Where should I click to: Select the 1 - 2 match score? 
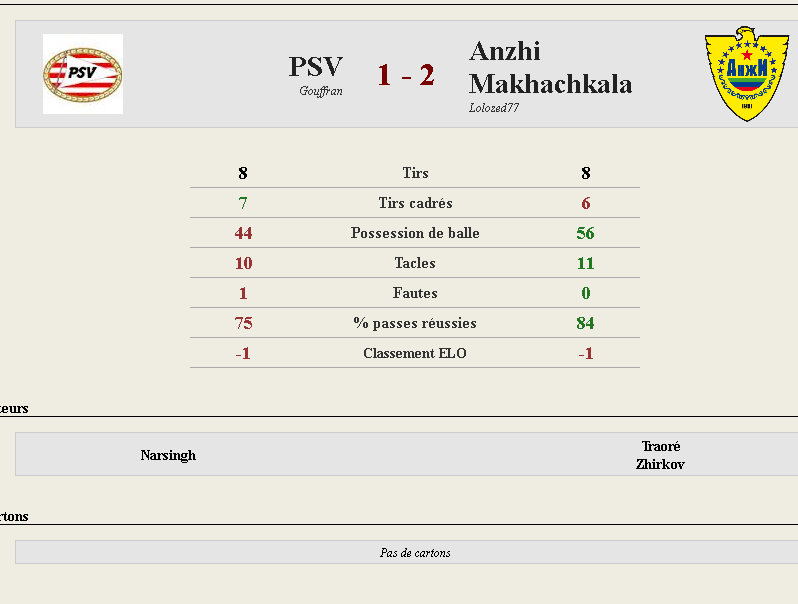[406, 75]
